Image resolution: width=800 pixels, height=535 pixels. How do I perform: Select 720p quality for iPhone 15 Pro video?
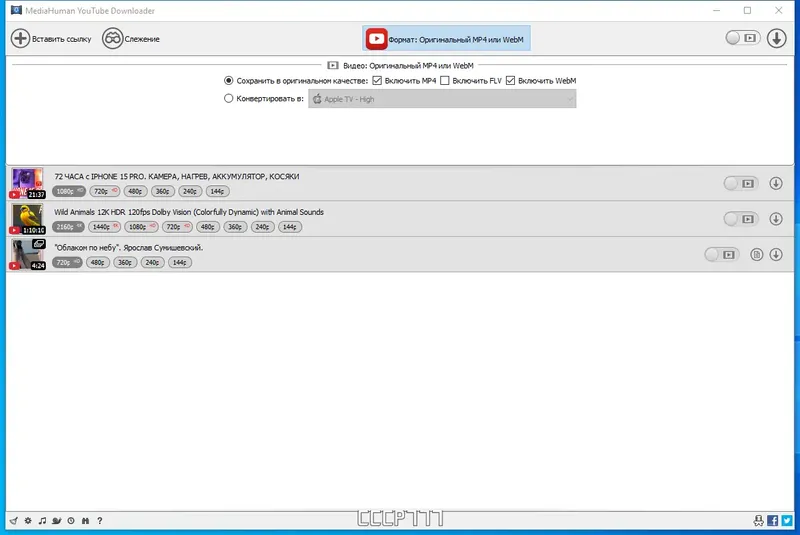tap(105, 191)
